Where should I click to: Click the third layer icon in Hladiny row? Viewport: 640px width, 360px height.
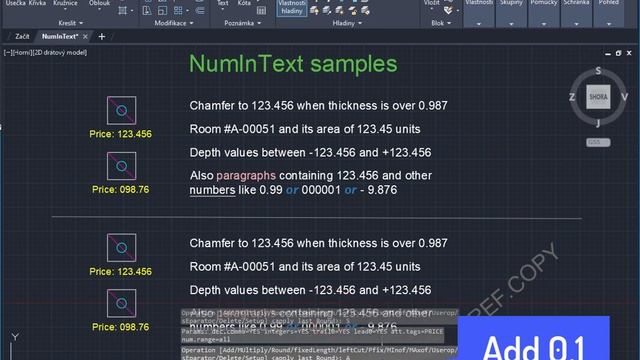click(340, 11)
